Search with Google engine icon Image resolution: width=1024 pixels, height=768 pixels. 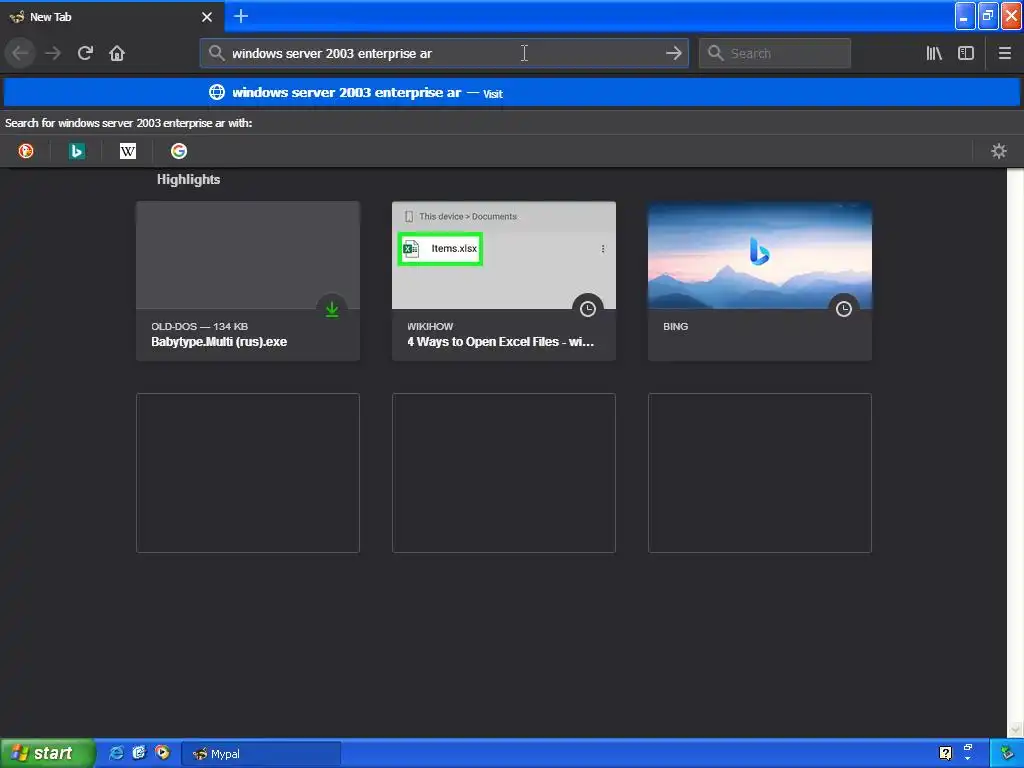[178, 152]
